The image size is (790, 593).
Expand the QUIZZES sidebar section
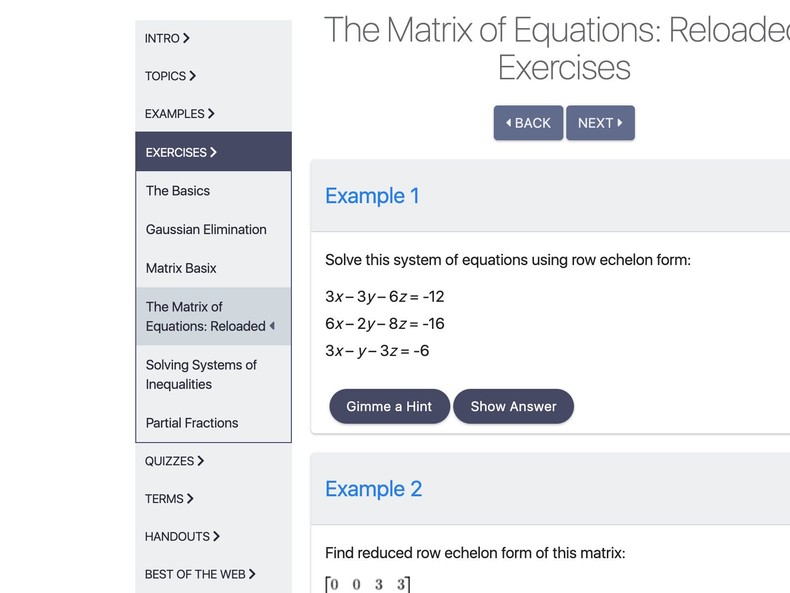pyautogui.click(x=174, y=461)
